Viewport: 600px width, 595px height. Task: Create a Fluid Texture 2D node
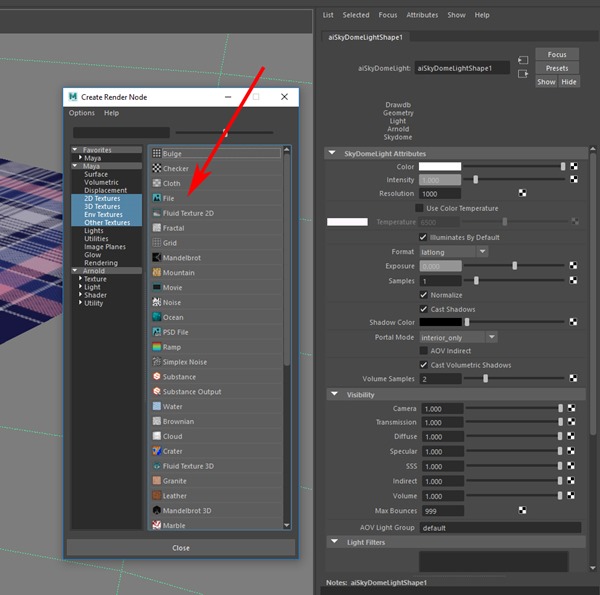tap(216, 213)
